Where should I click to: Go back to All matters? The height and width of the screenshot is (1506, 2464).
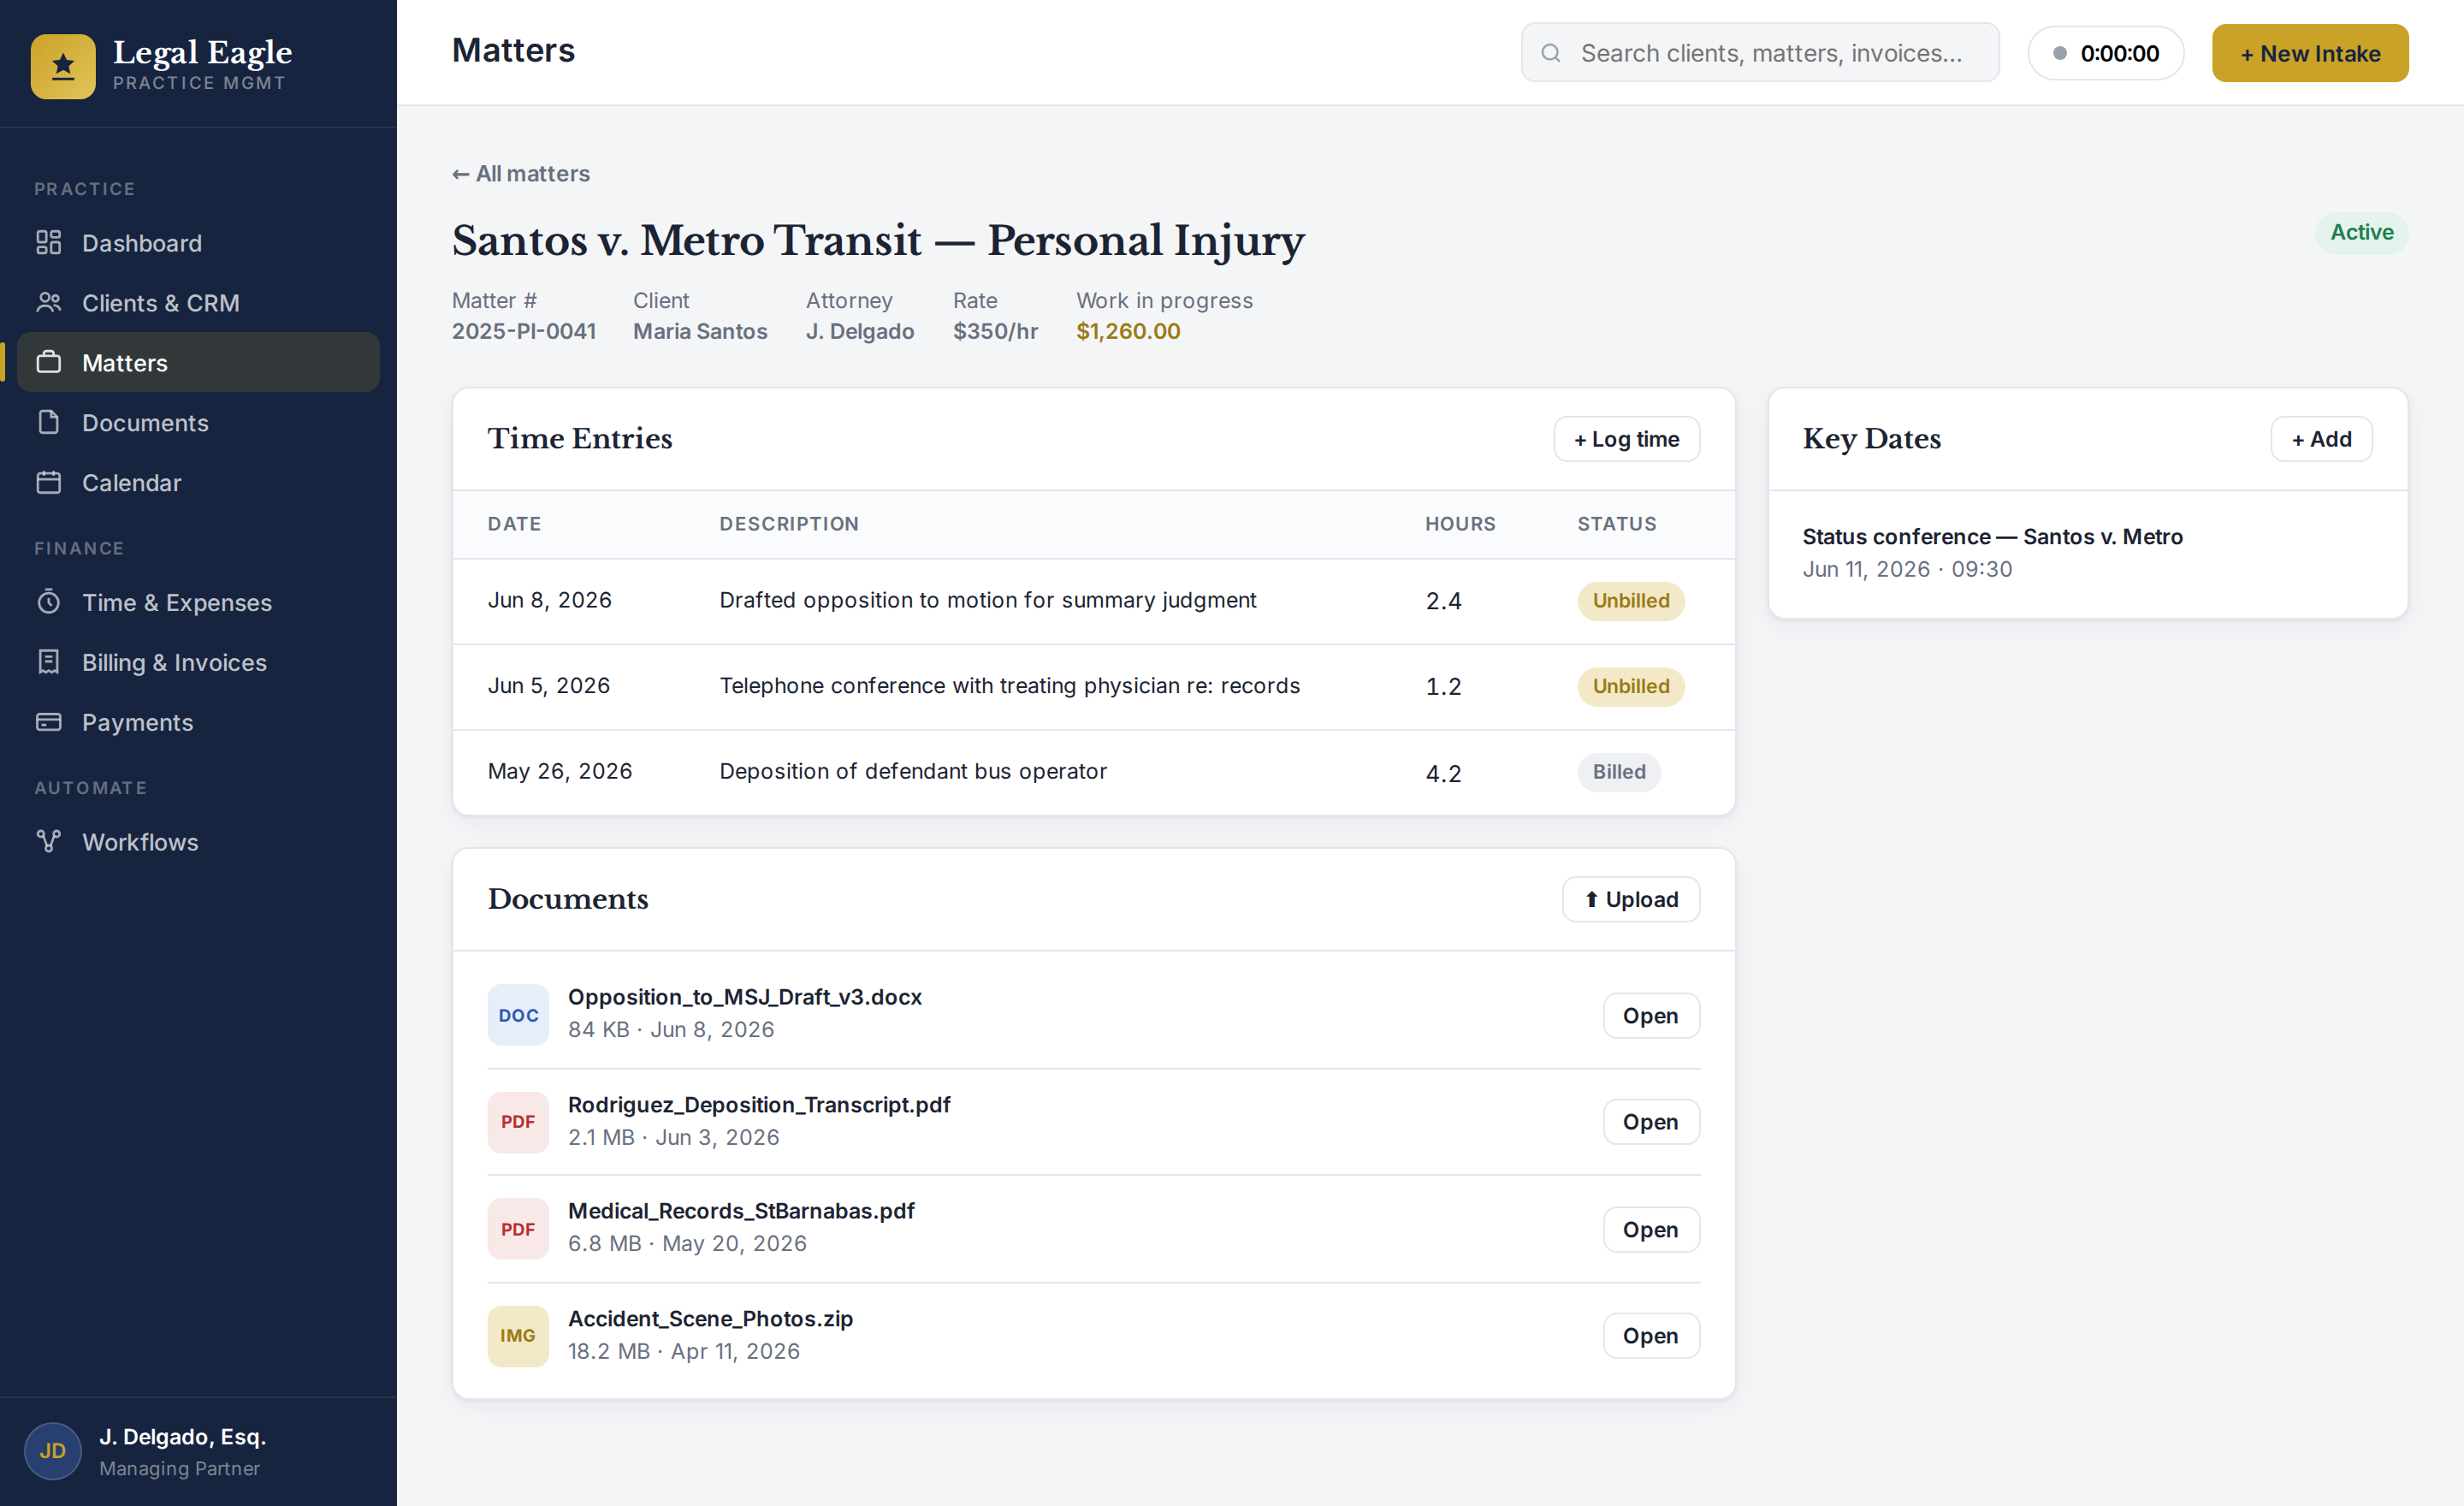(521, 173)
